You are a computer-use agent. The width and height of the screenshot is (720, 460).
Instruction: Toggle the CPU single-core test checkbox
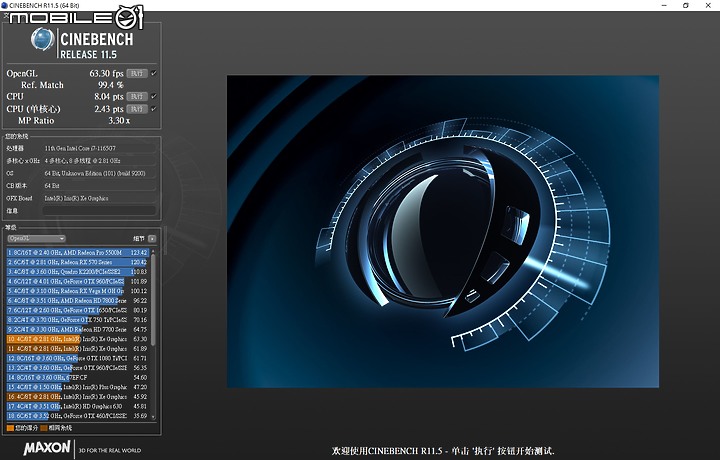(x=154, y=109)
